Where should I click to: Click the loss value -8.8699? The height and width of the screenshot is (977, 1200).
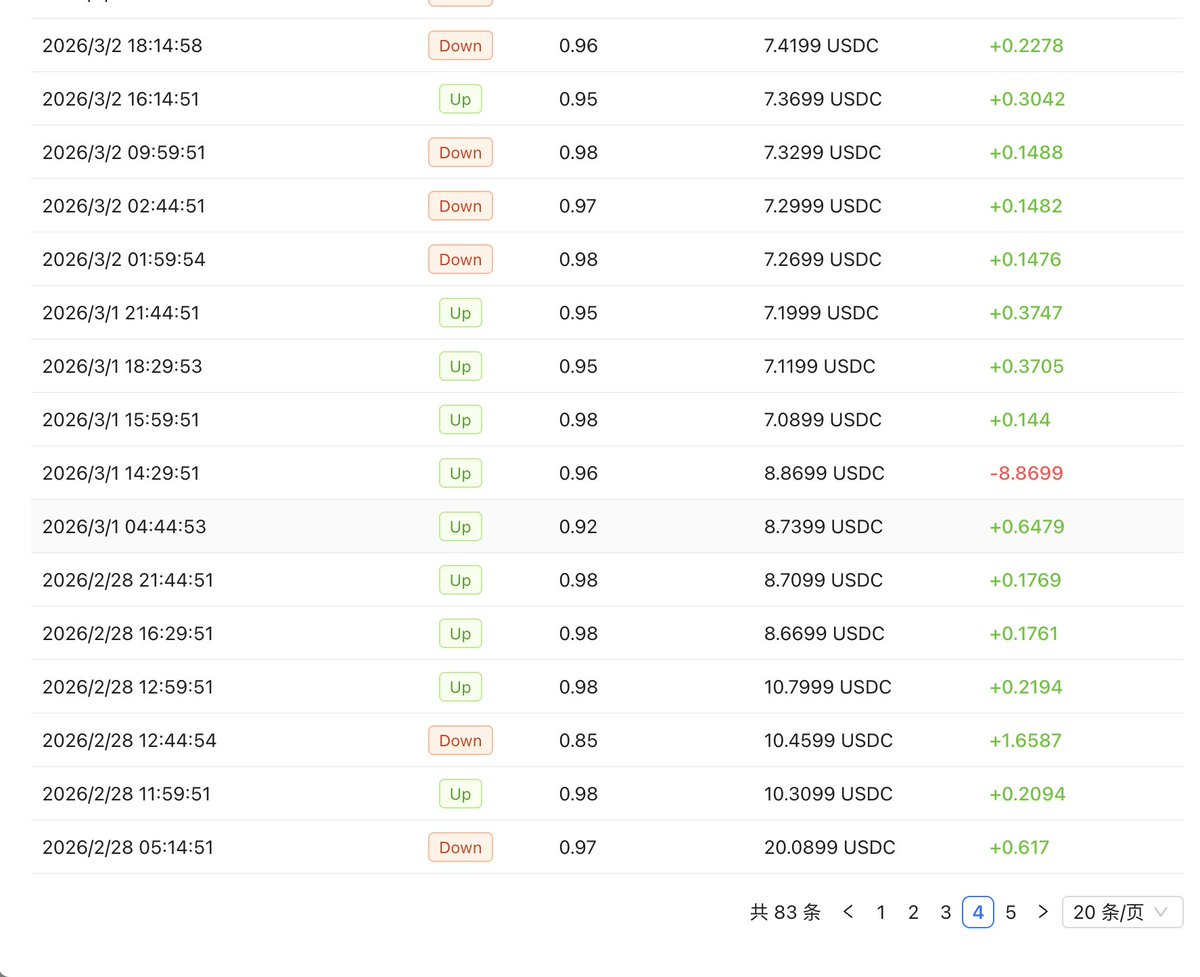click(1026, 473)
